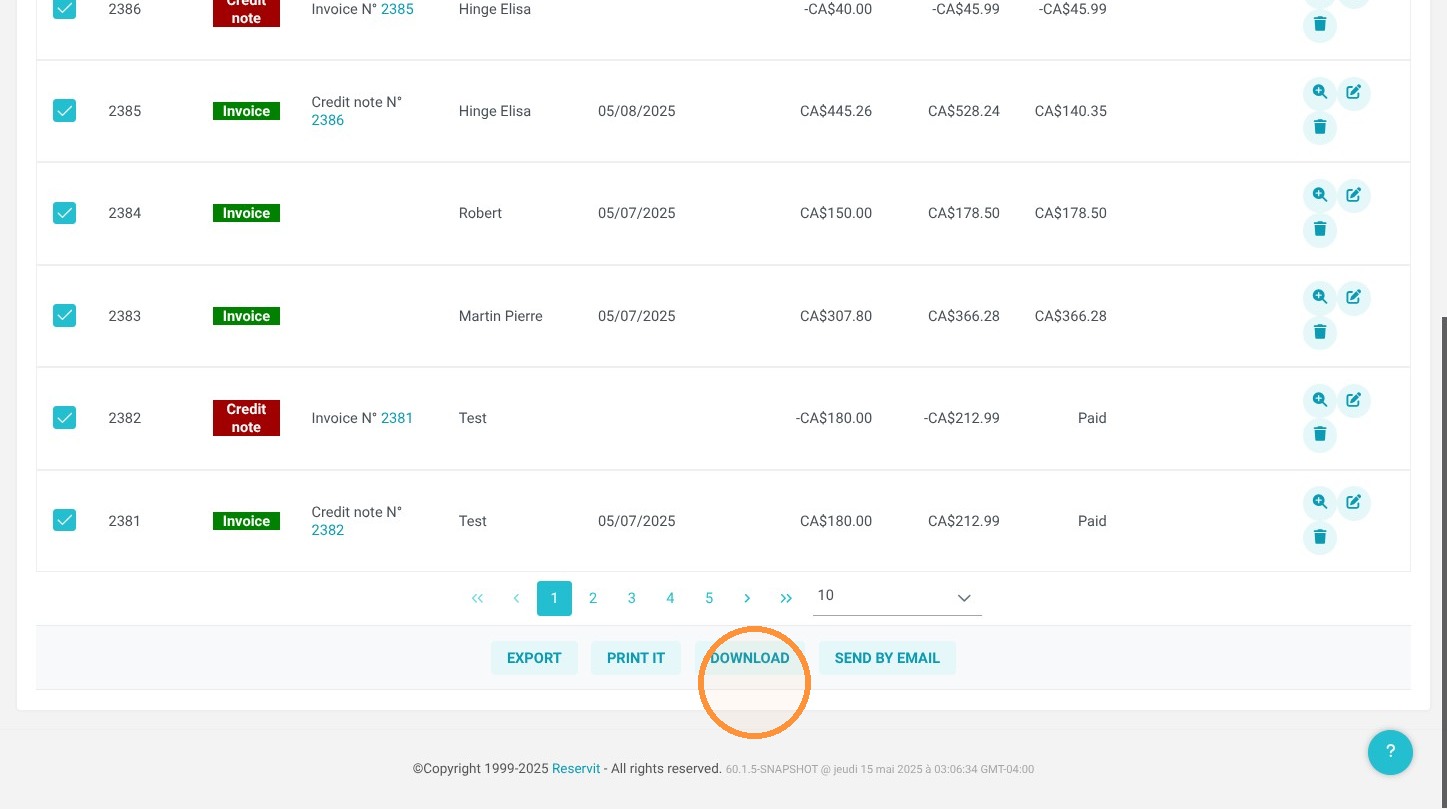The image size is (1447, 809).
Task: Go to page 4
Action: pos(670,598)
